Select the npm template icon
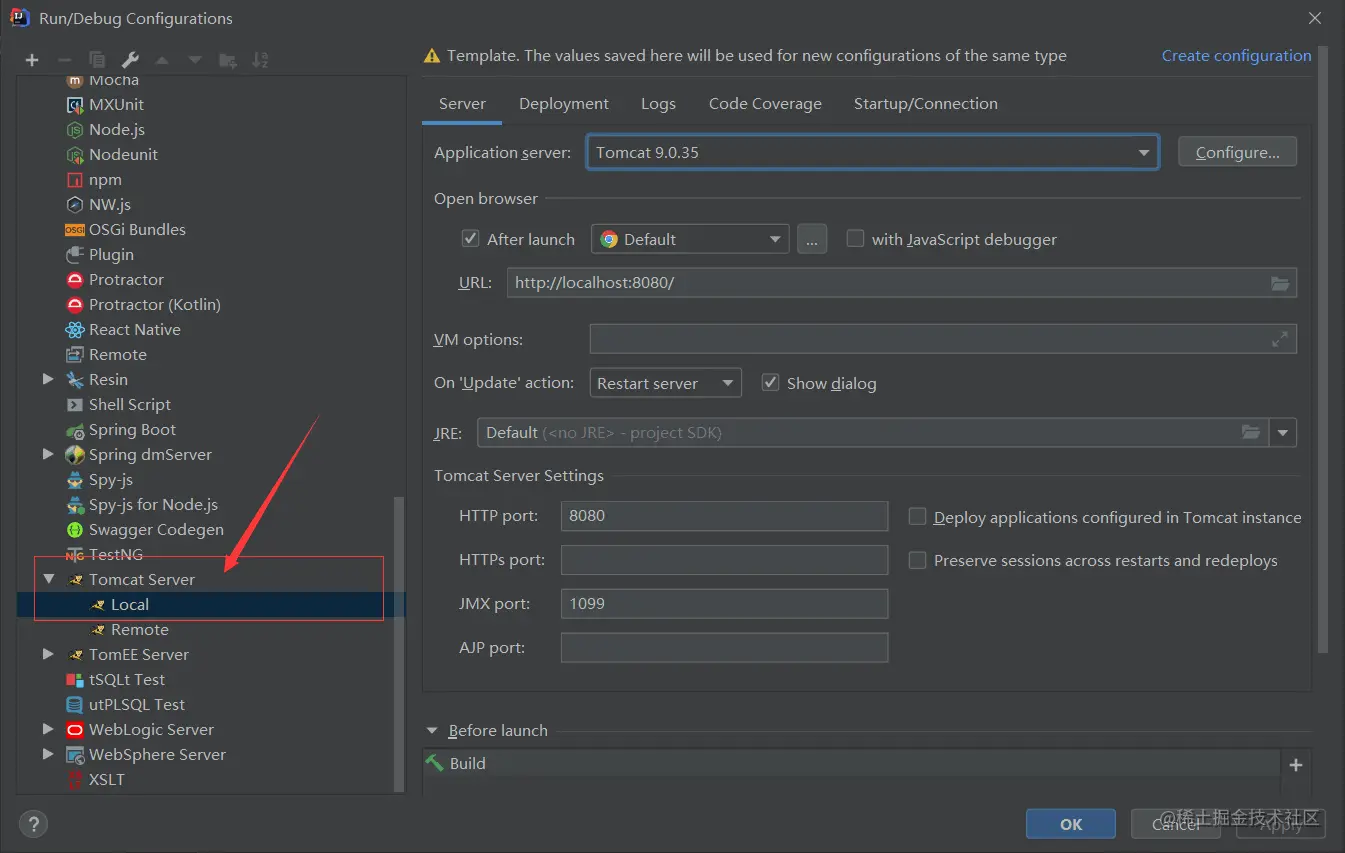Screen dimensions: 1345x853 click(x=74, y=180)
